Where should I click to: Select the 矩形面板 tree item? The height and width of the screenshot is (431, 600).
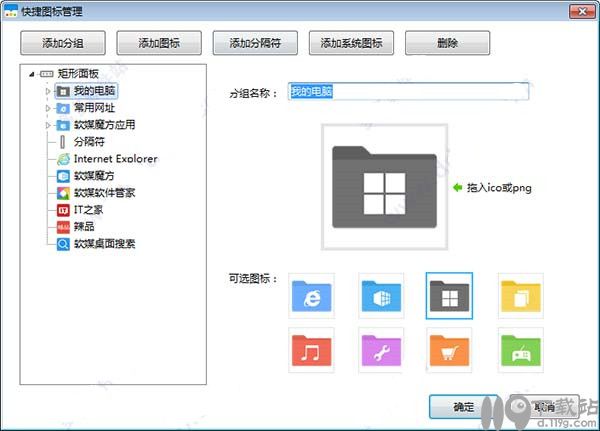[x=78, y=73]
